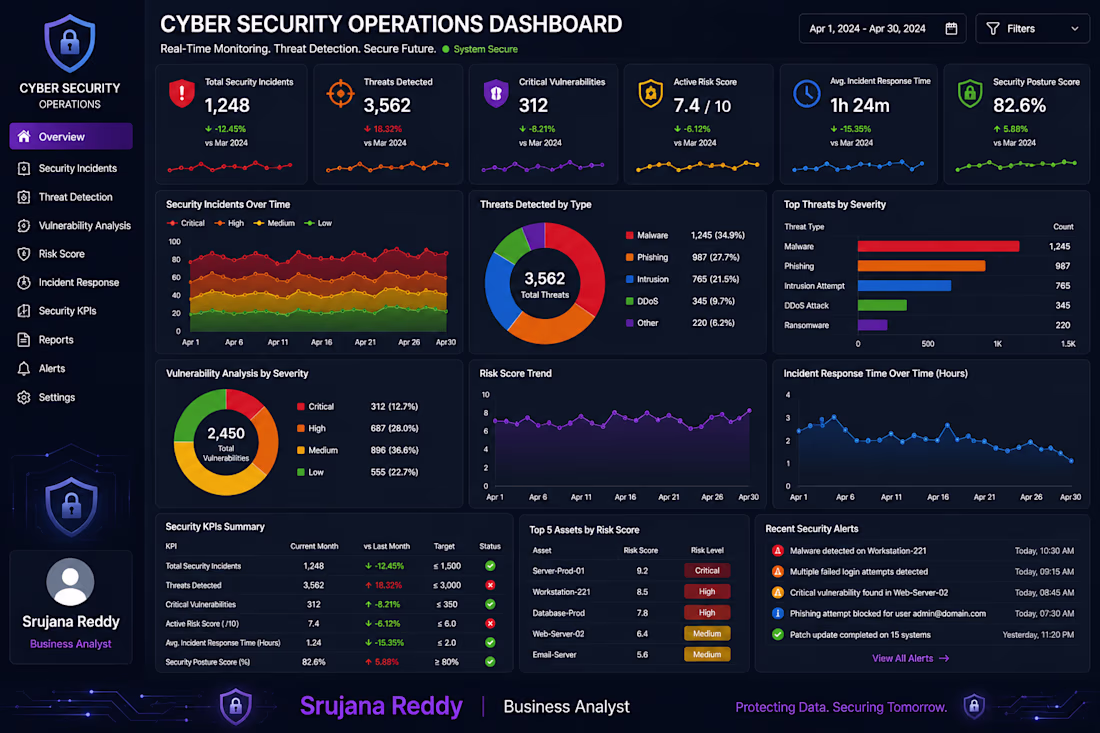This screenshot has height=733, width=1100.
Task: Toggle the Low series in incidents legend
Action: [x=318, y=223]
